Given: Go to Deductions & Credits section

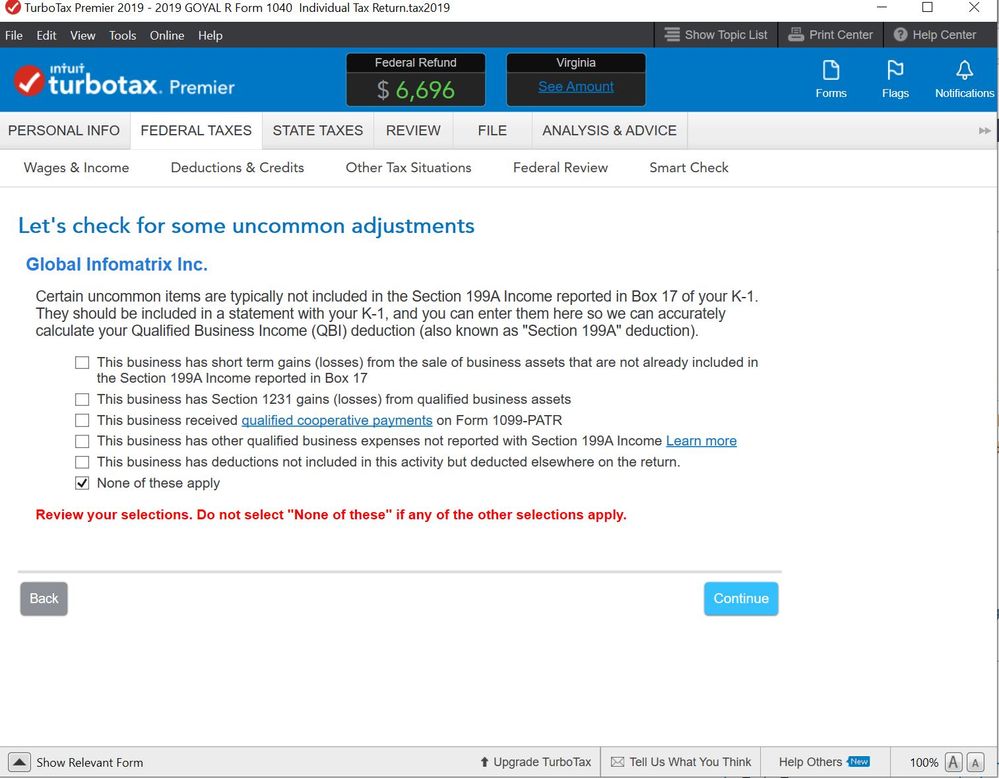Looking at the screenshot, I should 237,168.
